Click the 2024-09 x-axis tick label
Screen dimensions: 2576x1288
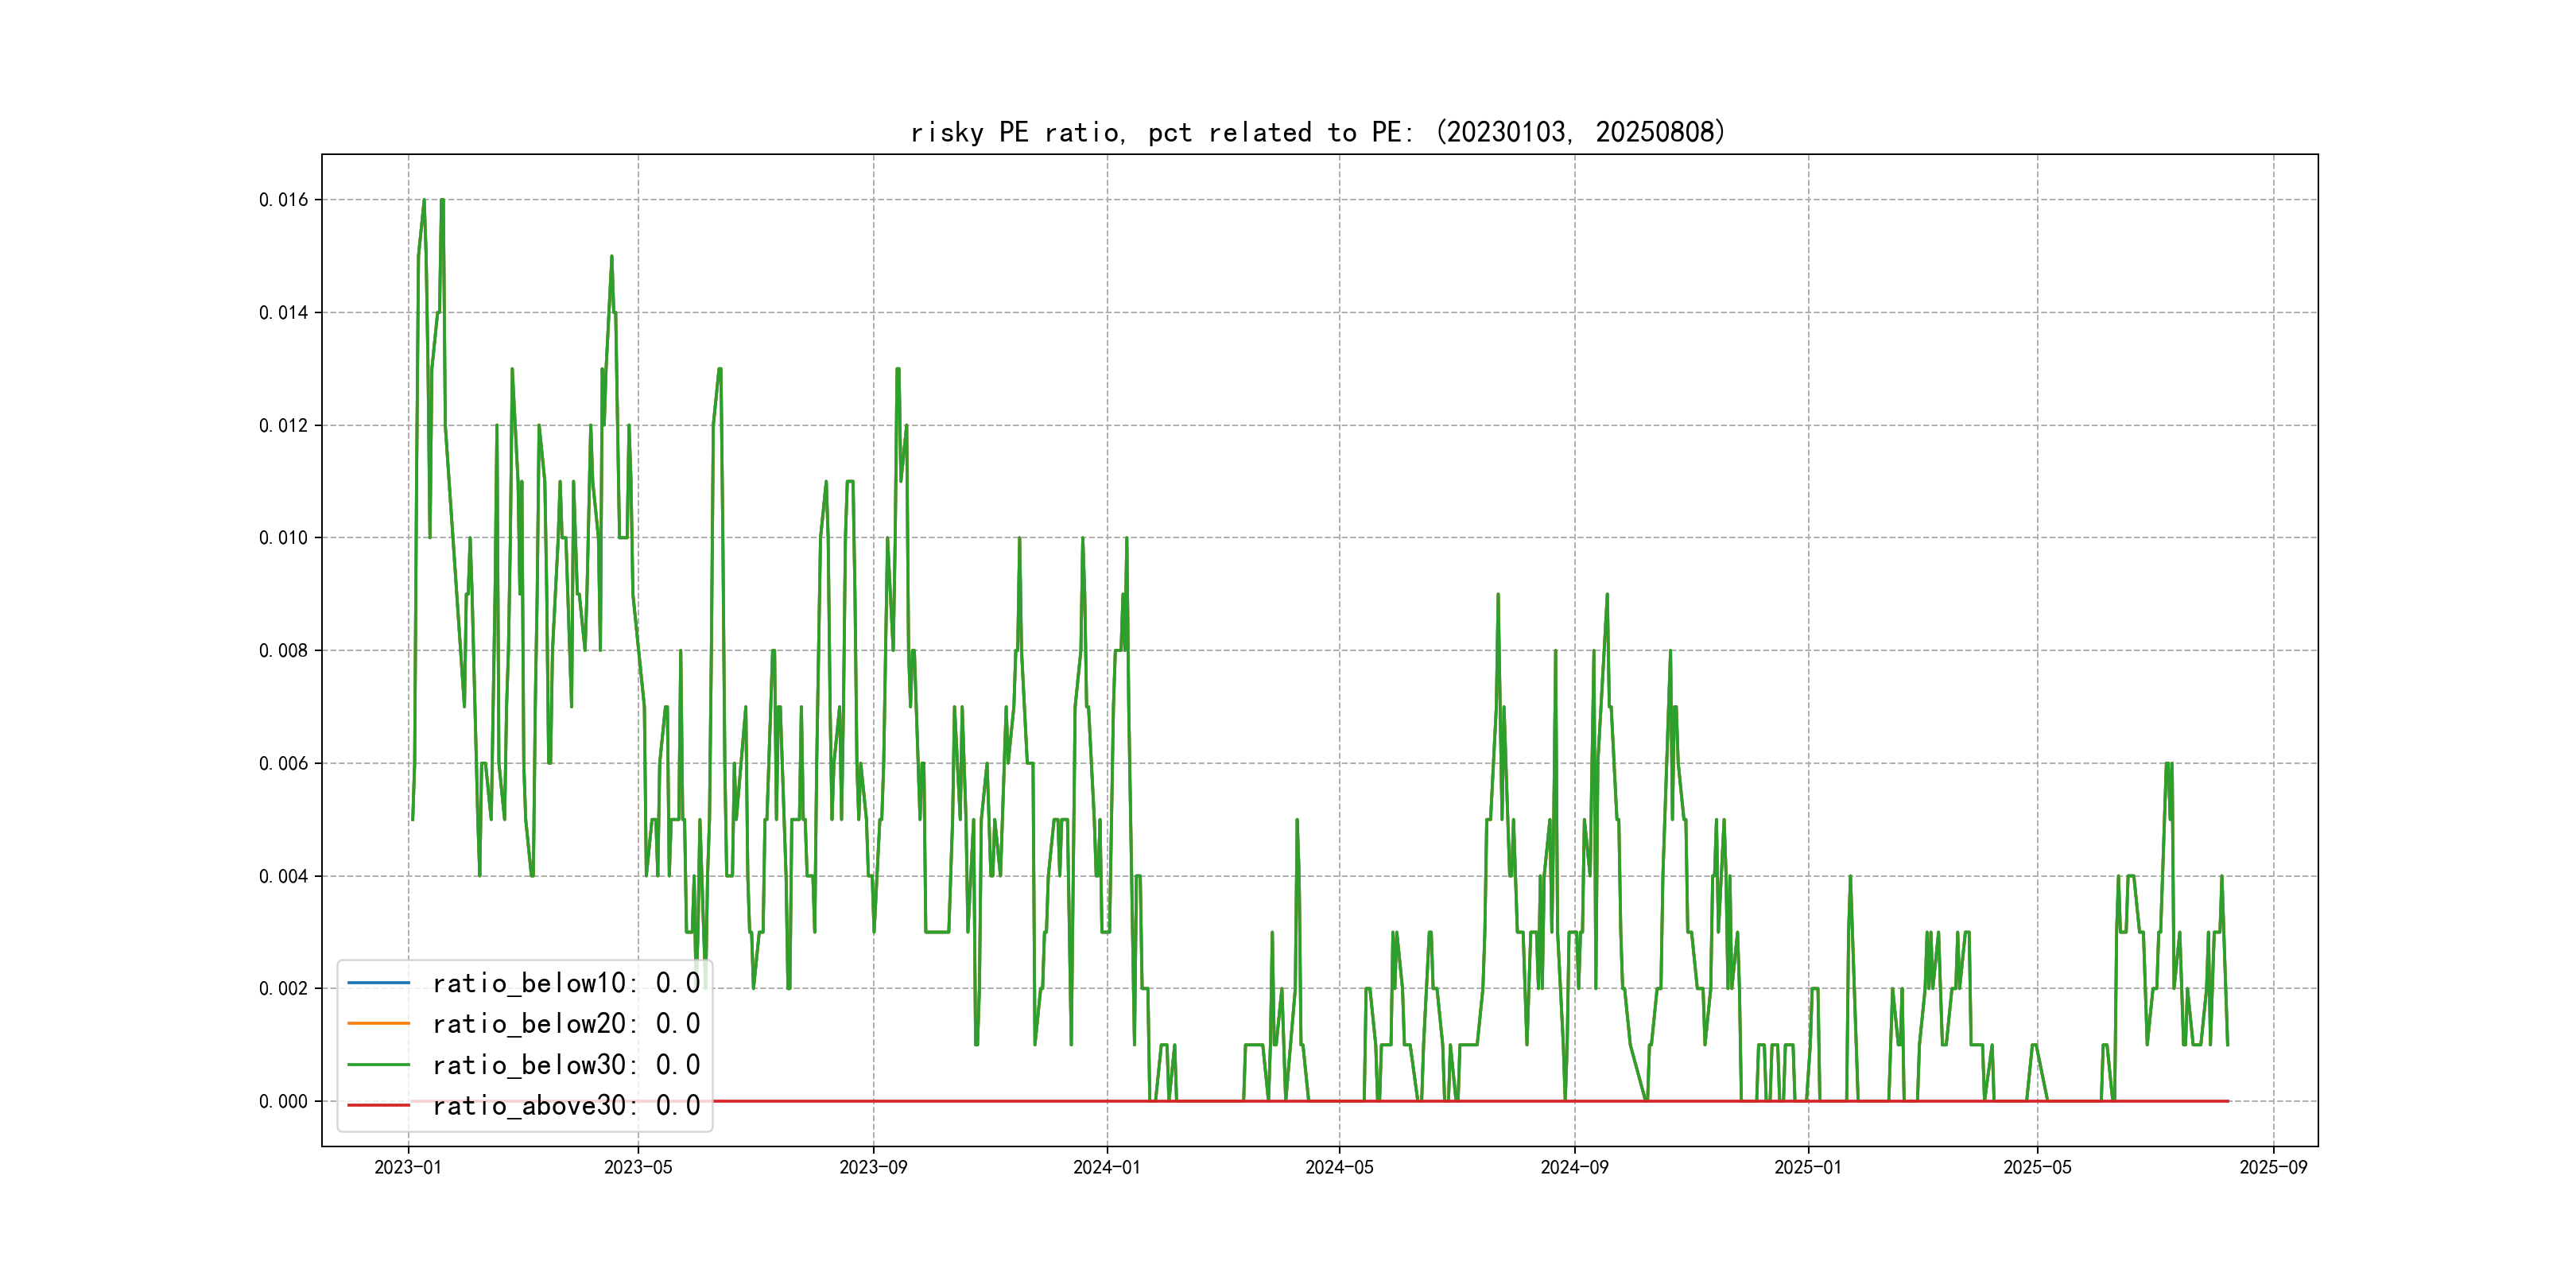click(1574, 1167)
